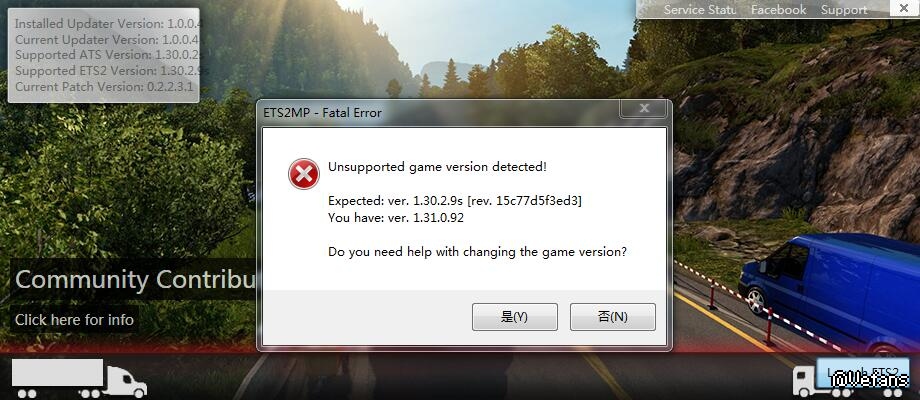The width and height of the screenshot is (920, 400).
Task: Click the 'Click here for info' link
Action: click(75, 320)
